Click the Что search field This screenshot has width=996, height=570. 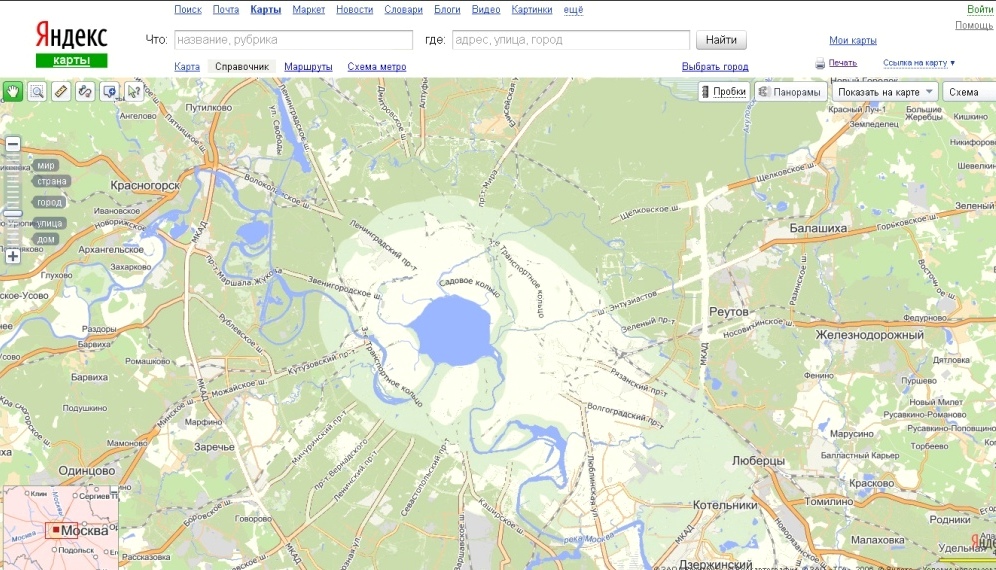click(293, 40)
